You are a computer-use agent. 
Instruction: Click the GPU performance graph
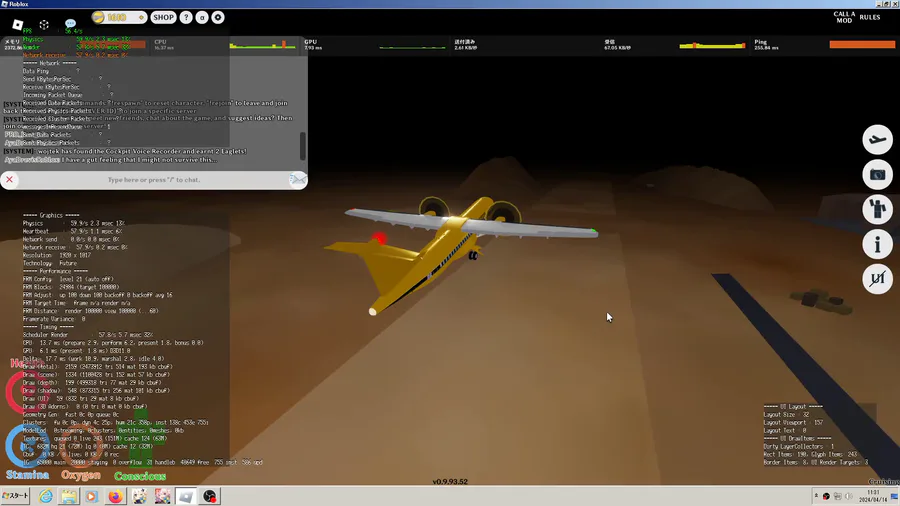coord(412,46)
